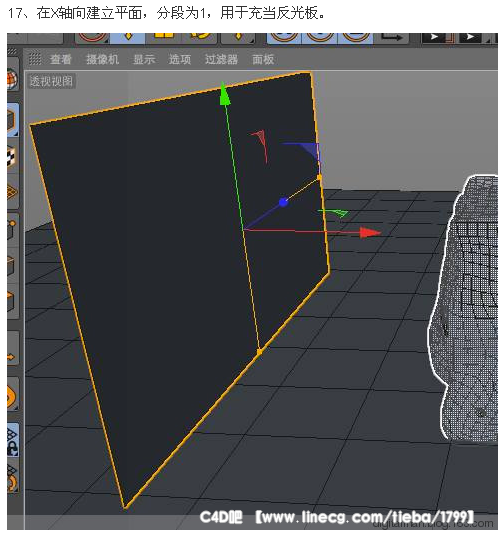This screenshot has width=500, height=534.
Task: Toggle the Y-axis lock button
Action: 320,37
